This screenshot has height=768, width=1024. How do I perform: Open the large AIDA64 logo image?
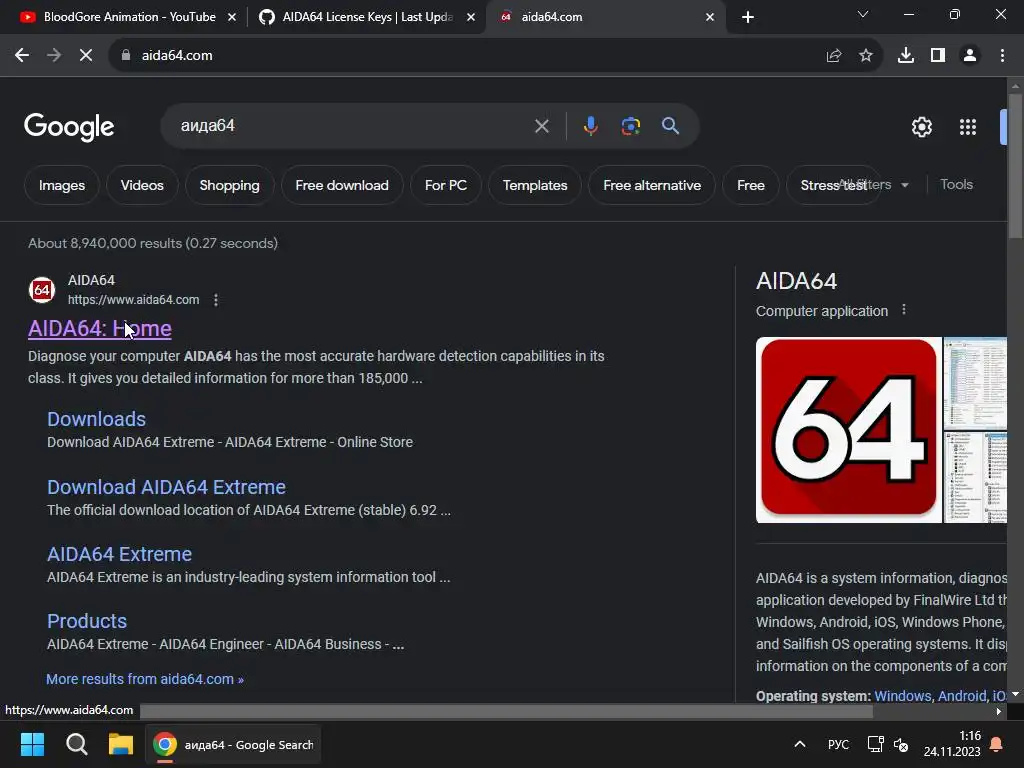(848, 430)
